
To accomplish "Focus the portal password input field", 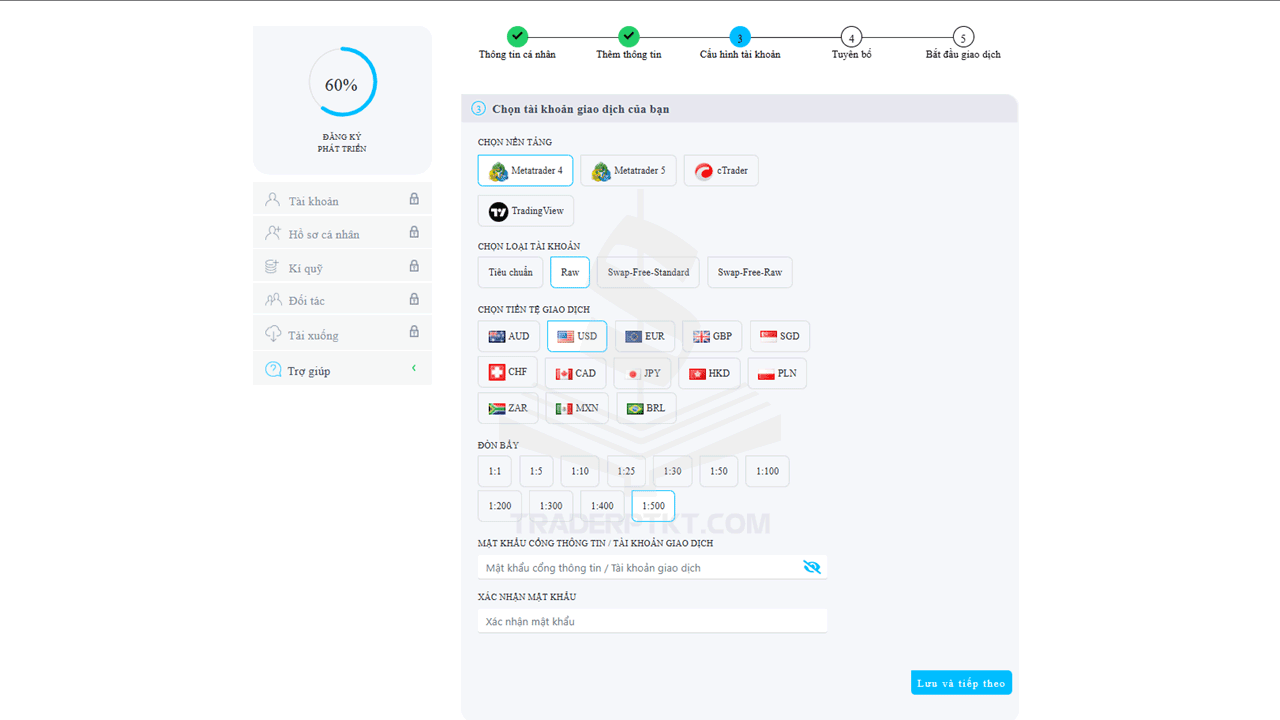I will point(652,567).
